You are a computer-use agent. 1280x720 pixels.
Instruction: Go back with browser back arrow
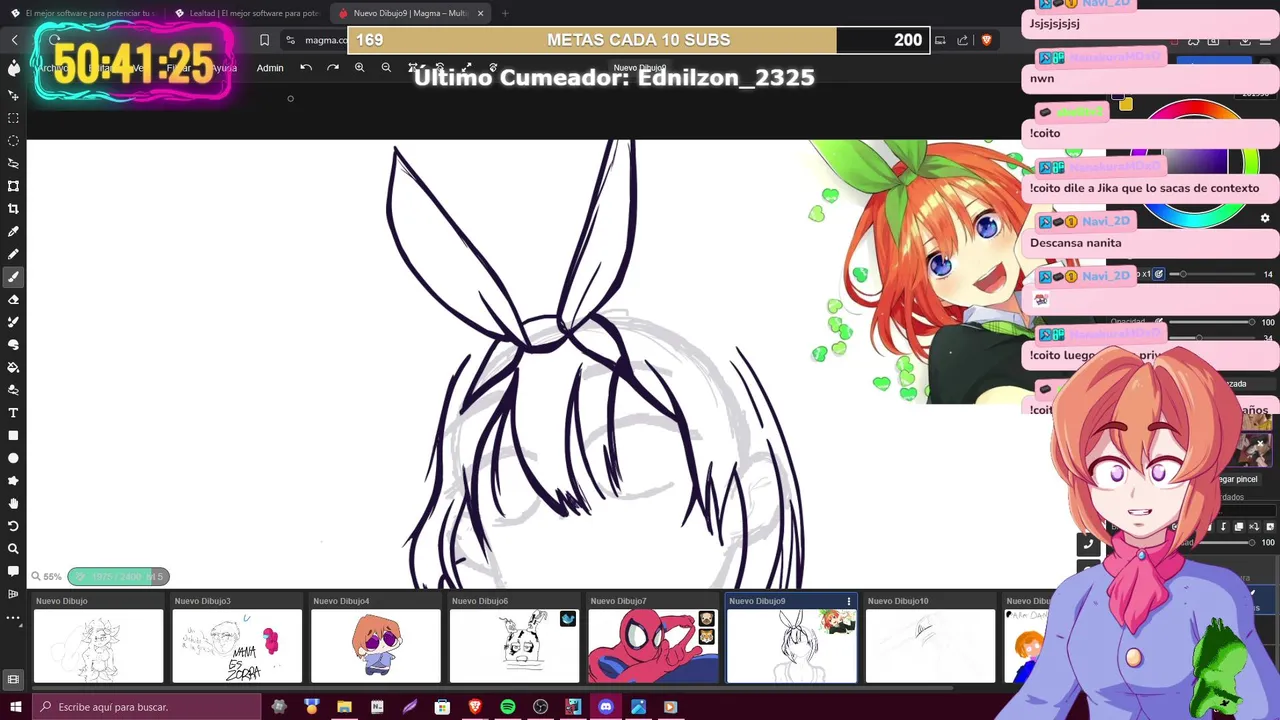14,40
